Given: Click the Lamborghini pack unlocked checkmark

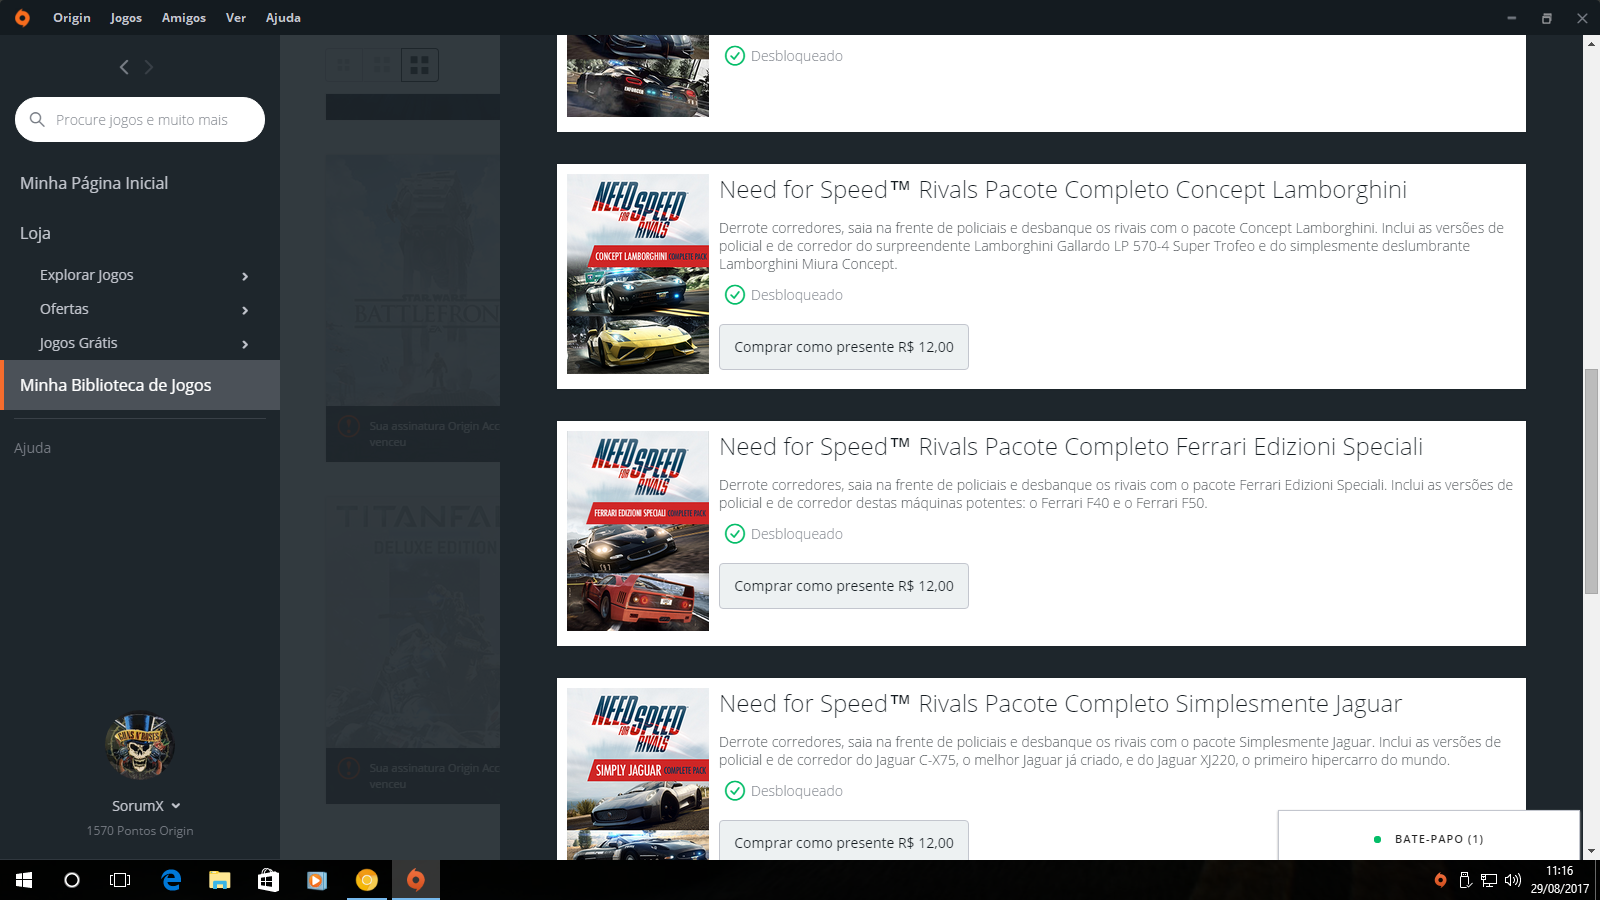Looking at the screenshot, I should (x=735, y=295).
